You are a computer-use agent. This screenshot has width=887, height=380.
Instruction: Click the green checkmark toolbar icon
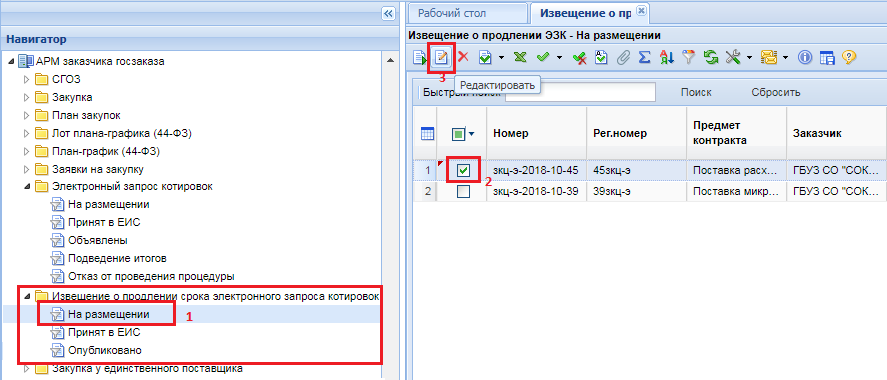click(543, 57)
